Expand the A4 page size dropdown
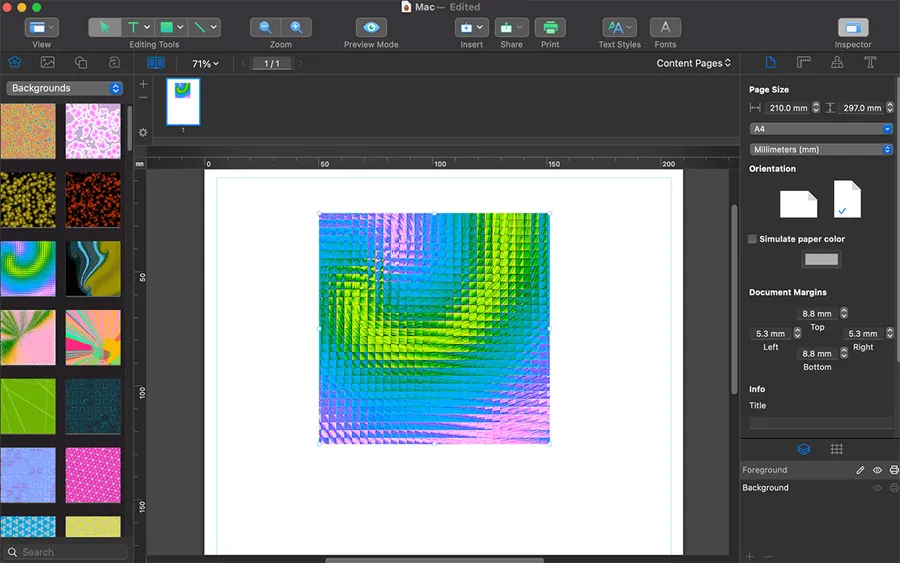Screen dimensions: 900x563 (820, 129)
